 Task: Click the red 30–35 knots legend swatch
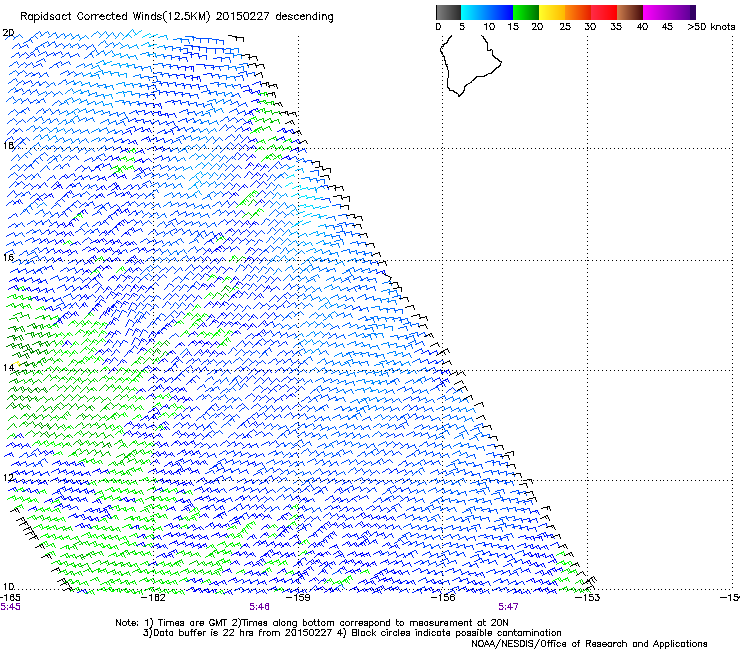604,12
